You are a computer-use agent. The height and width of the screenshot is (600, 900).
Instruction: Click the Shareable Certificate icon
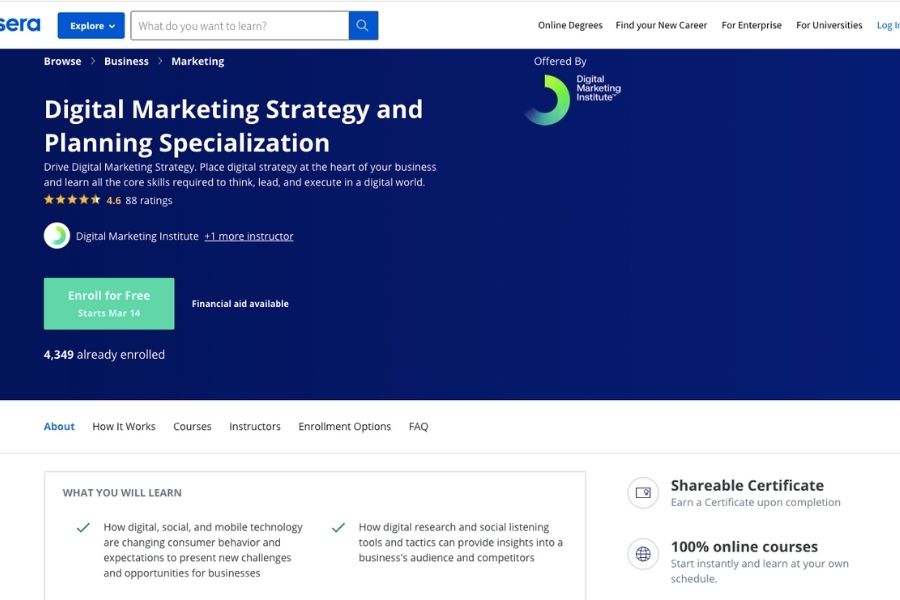click(x=643, y=493)
